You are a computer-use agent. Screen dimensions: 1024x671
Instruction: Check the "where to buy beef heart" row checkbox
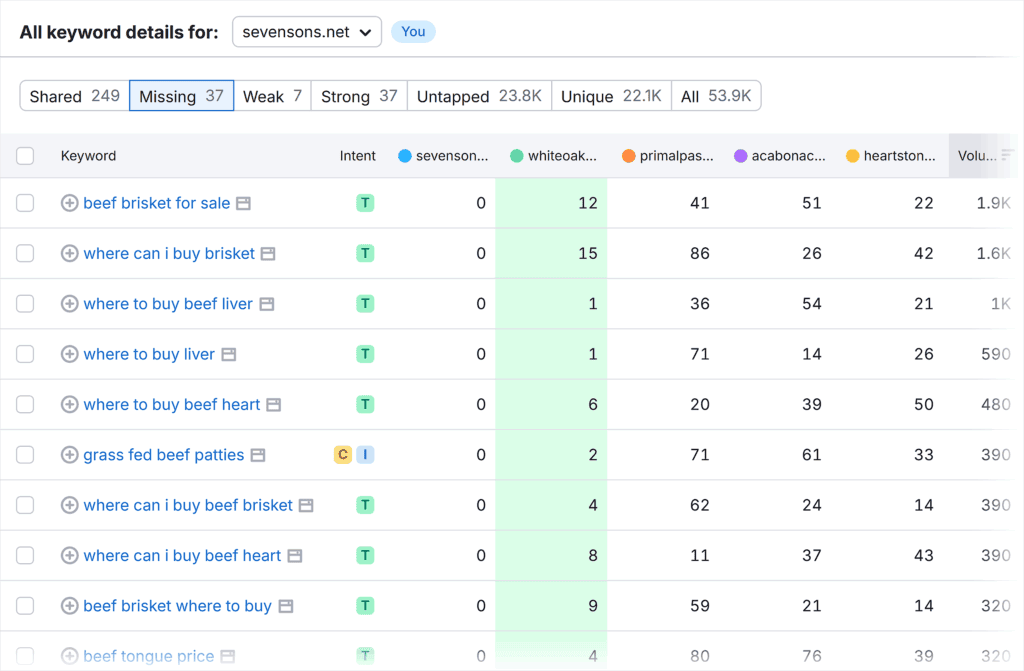click(25, 404)
